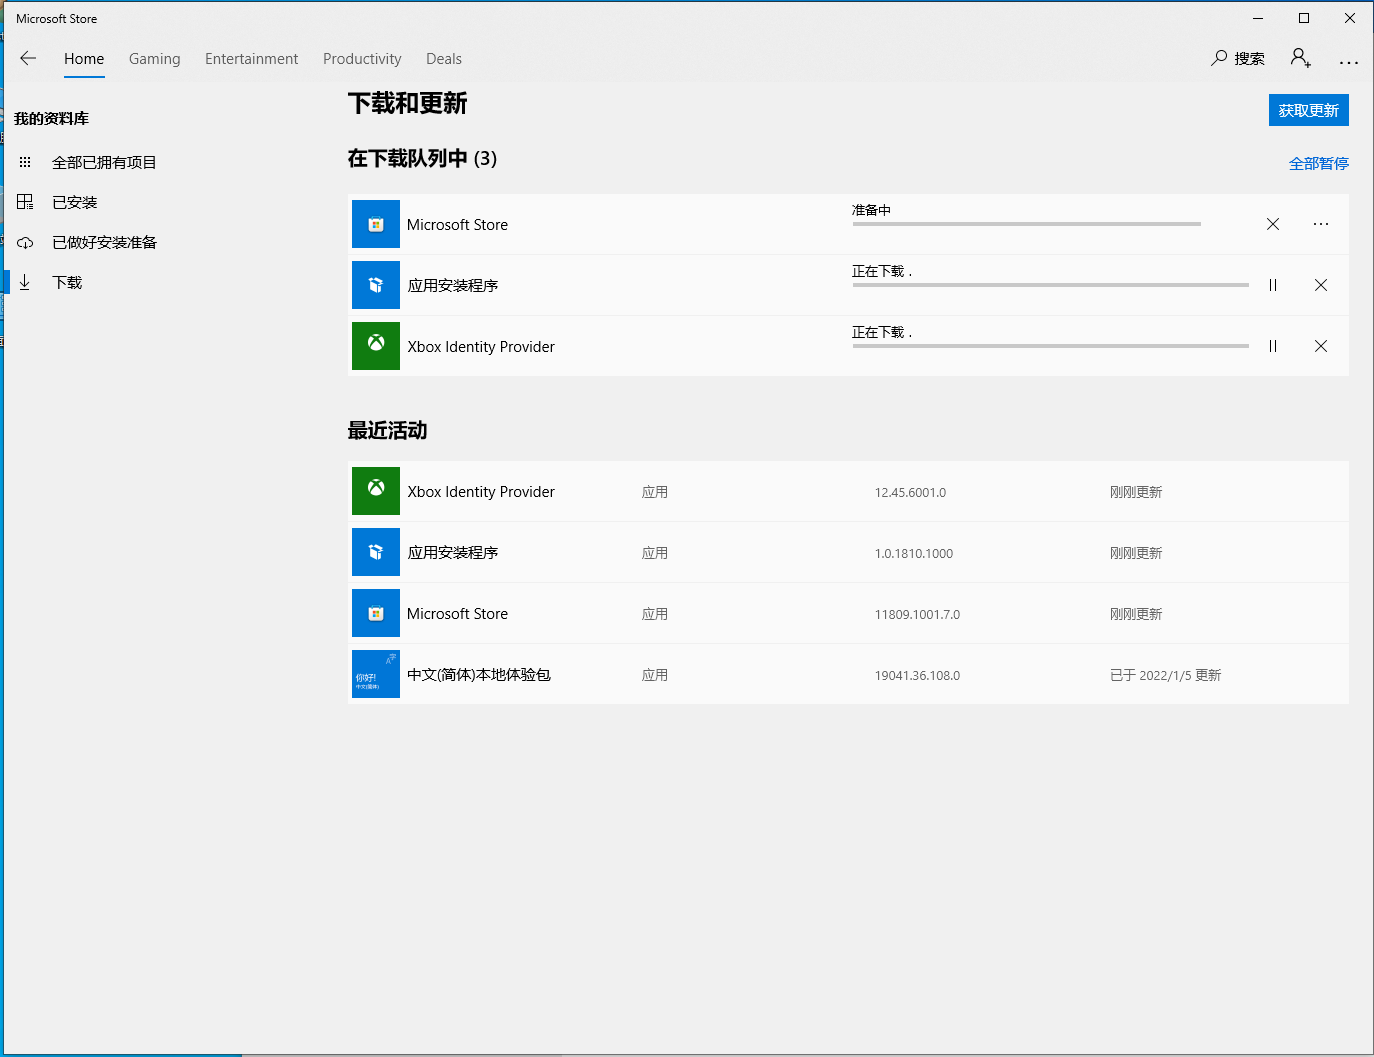The height and width of the screenshot is (1057, 1374).
Task: Open the Productivity tab
Action: pyautogui.click(x=362, y=59)
